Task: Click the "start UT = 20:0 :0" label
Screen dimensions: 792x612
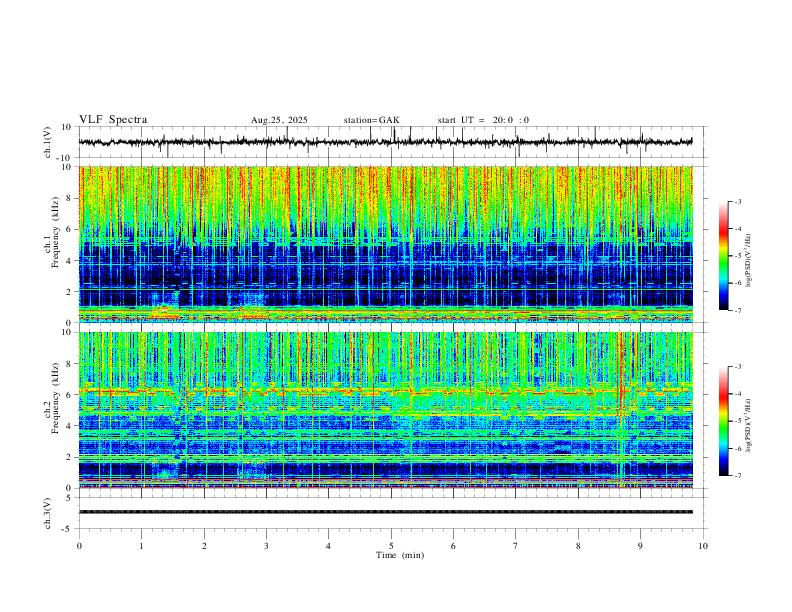Action: click(483, 120)
